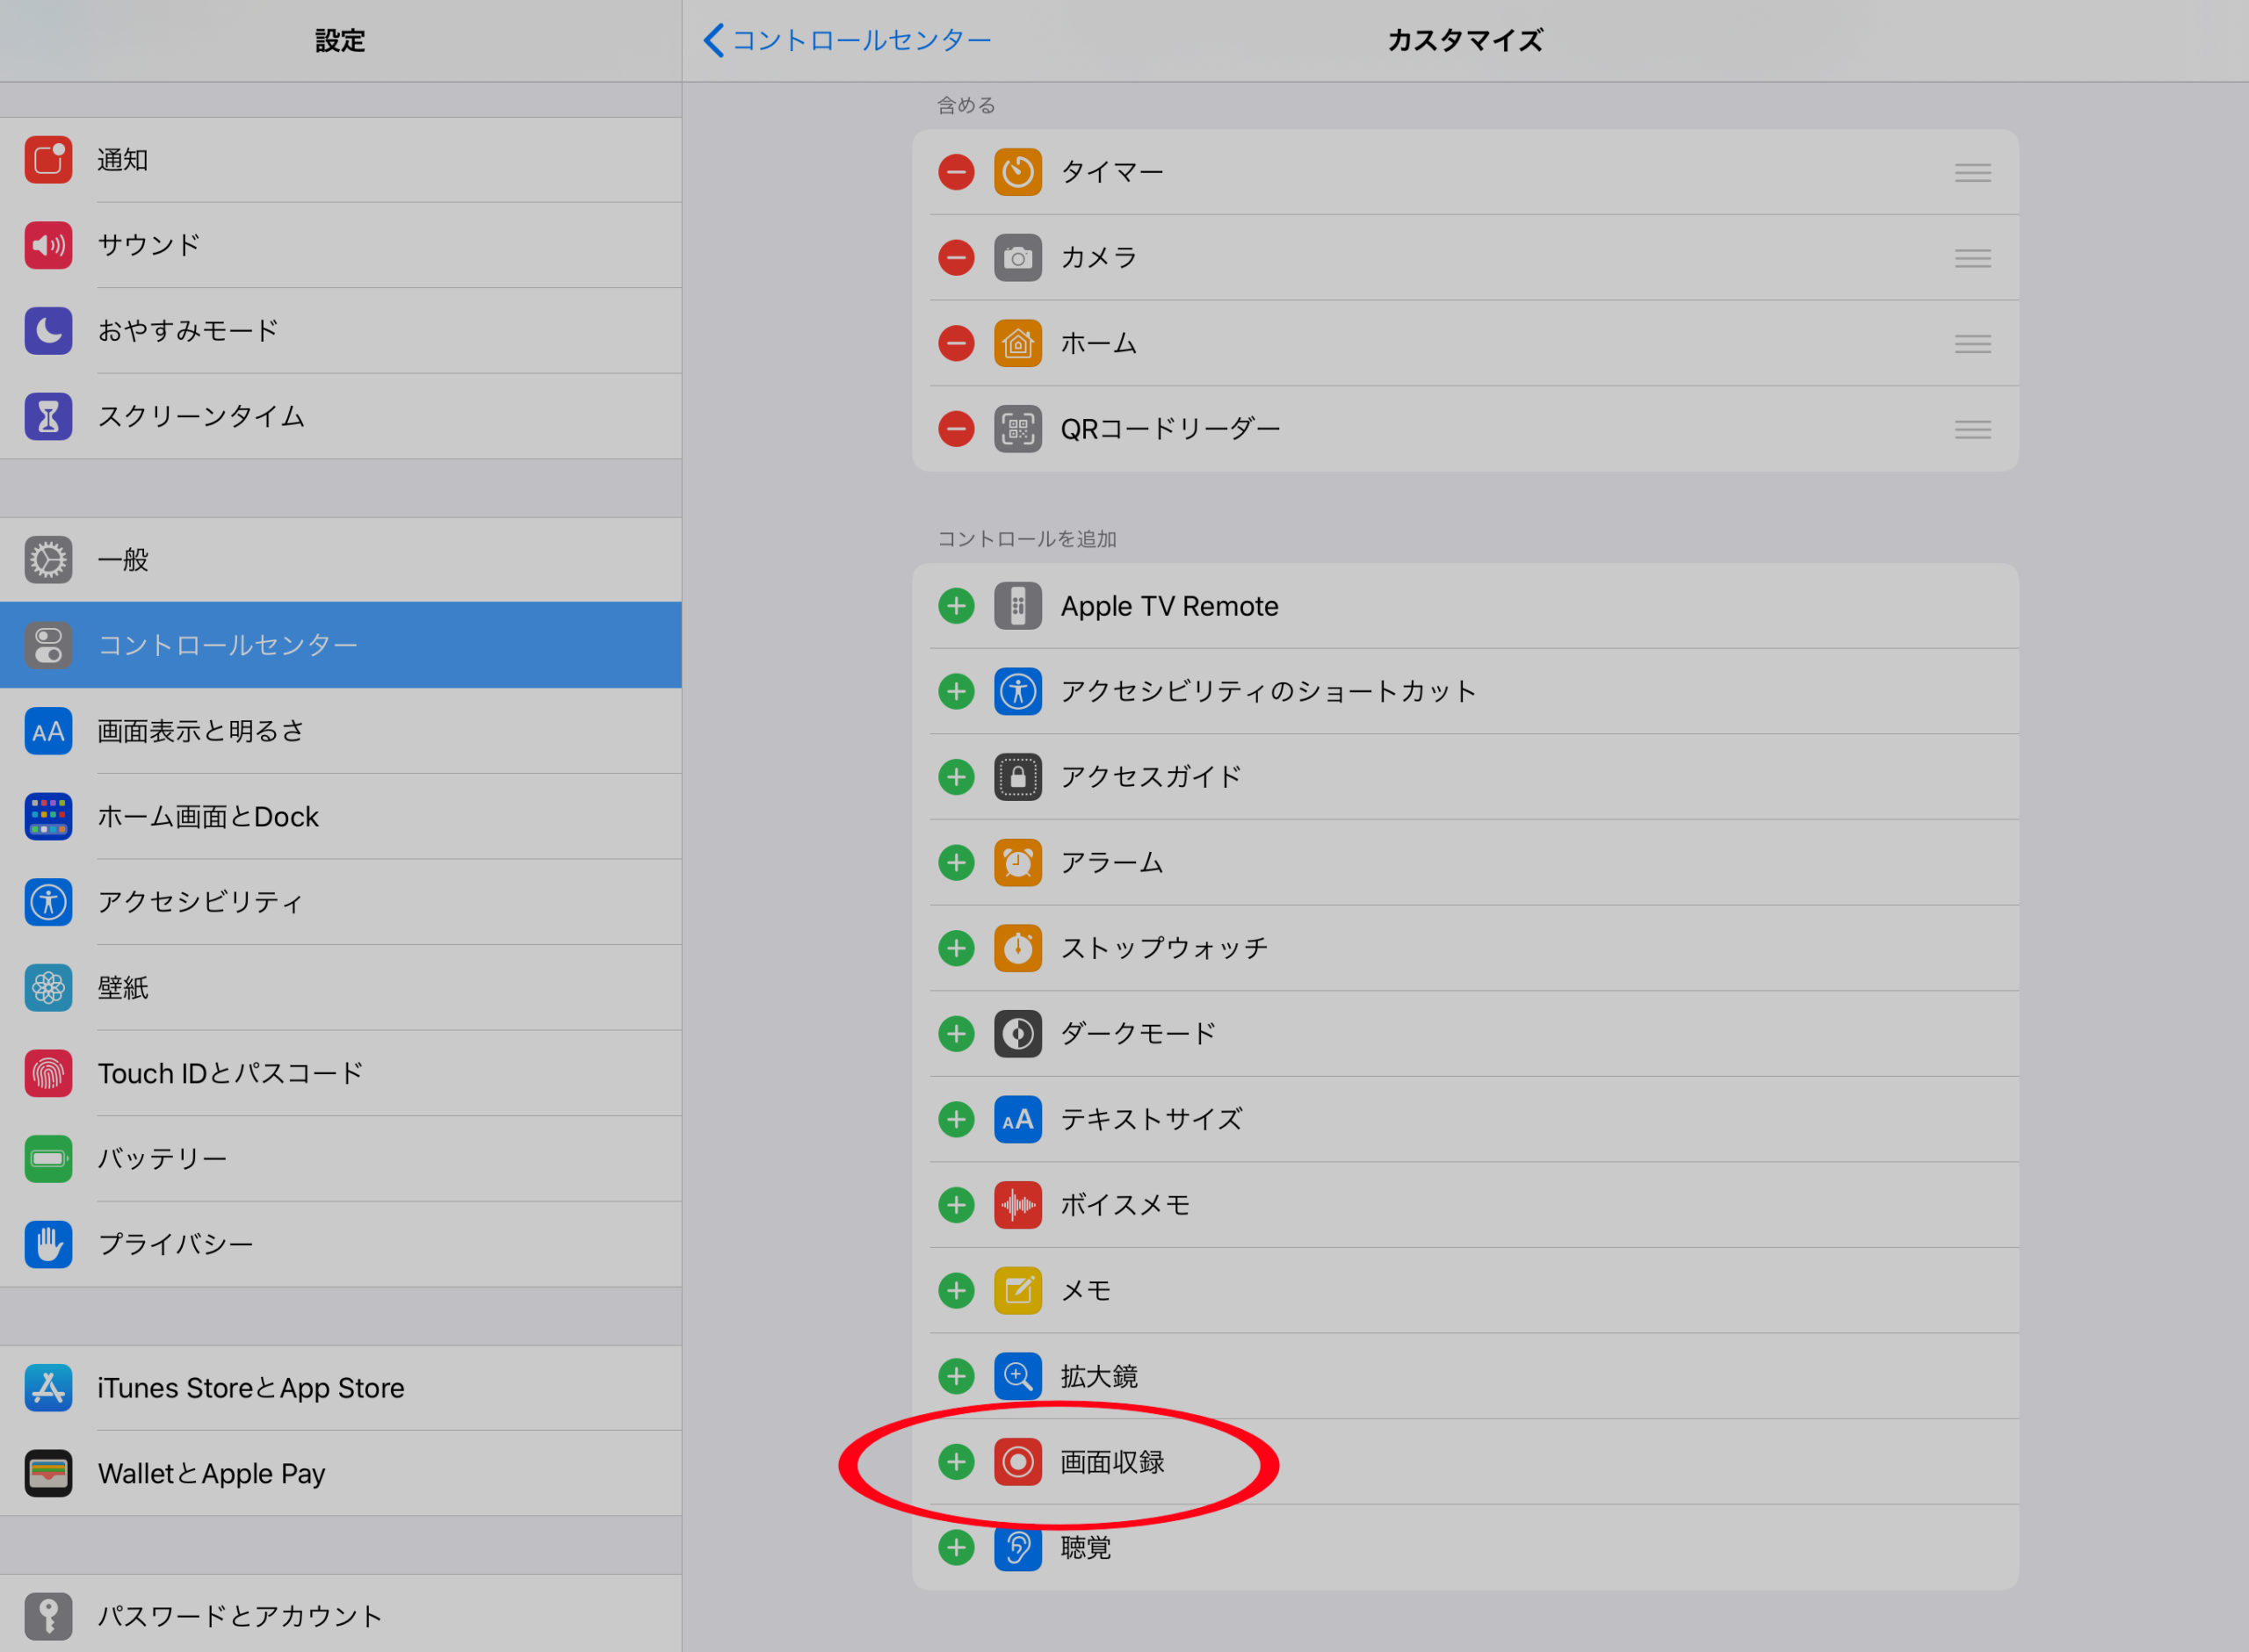This screenshot has height=1652, width=2249.
Task: Open iTunes StoreとApp Store settings
Action: 341,1388
